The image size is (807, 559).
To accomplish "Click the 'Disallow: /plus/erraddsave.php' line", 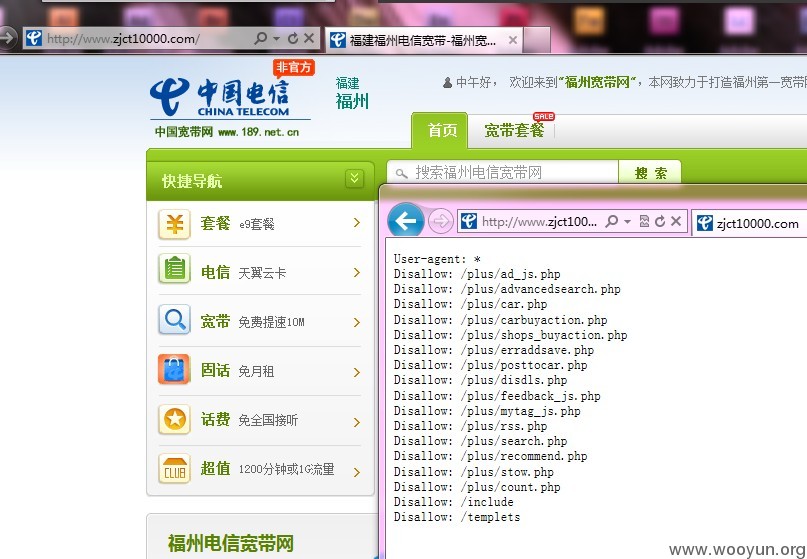I will tap(494, 350).
